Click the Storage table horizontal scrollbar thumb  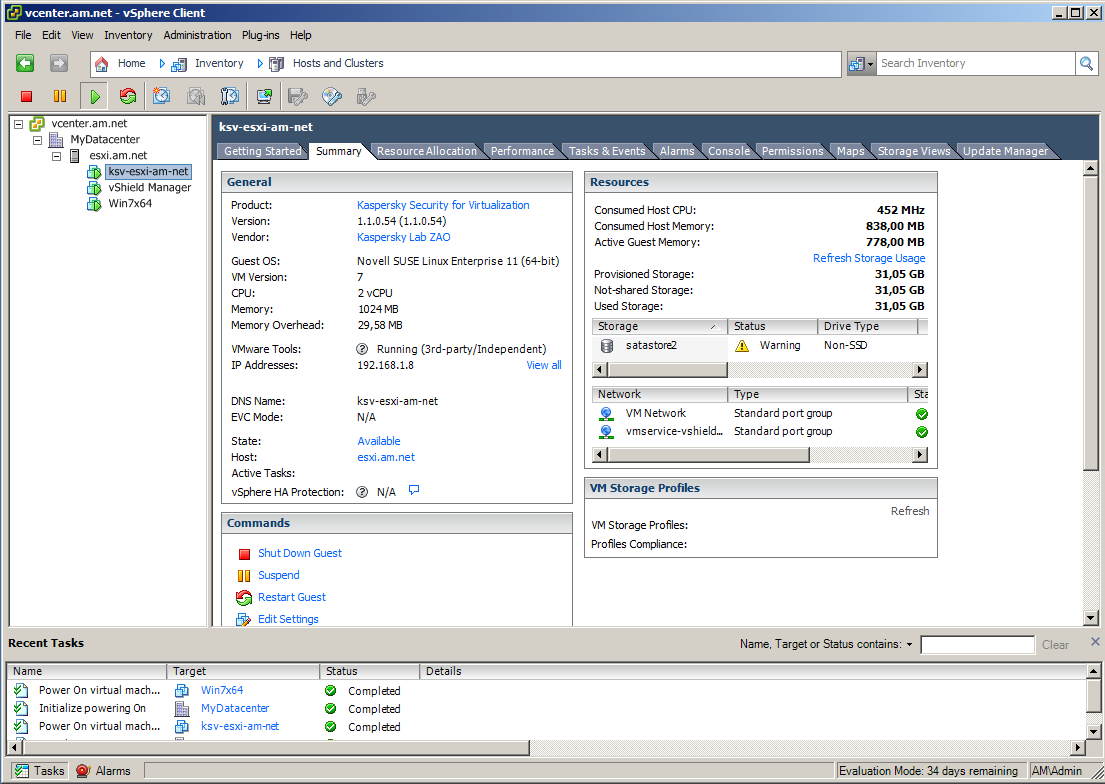(667, 370)
